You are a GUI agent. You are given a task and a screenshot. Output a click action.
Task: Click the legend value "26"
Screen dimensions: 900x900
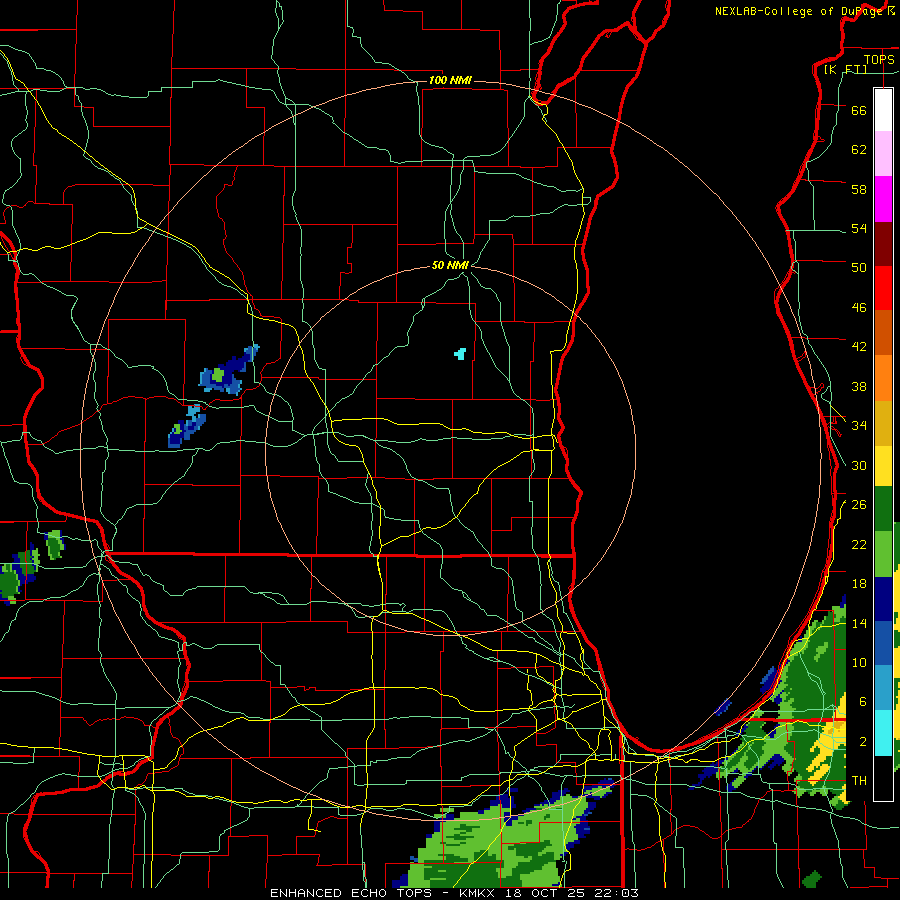pyautogui.click(x=859, y=505)
